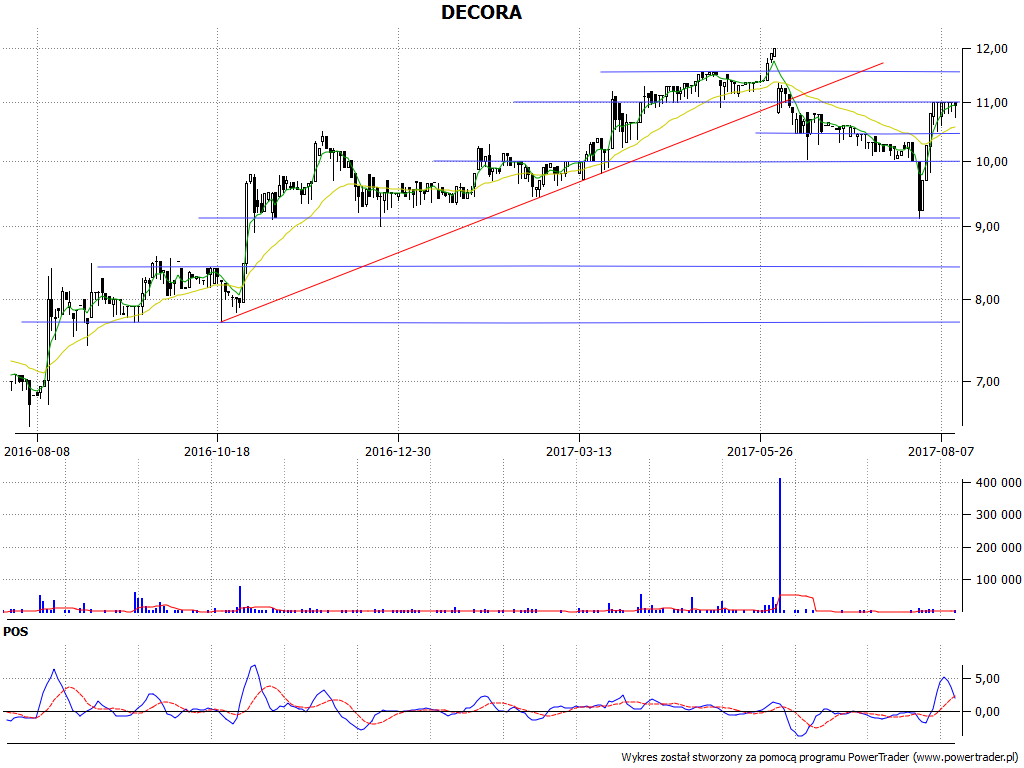Click the tallest volume spike bar
The width and height of the screenshot is (1024, 768).
coord(780,545)
